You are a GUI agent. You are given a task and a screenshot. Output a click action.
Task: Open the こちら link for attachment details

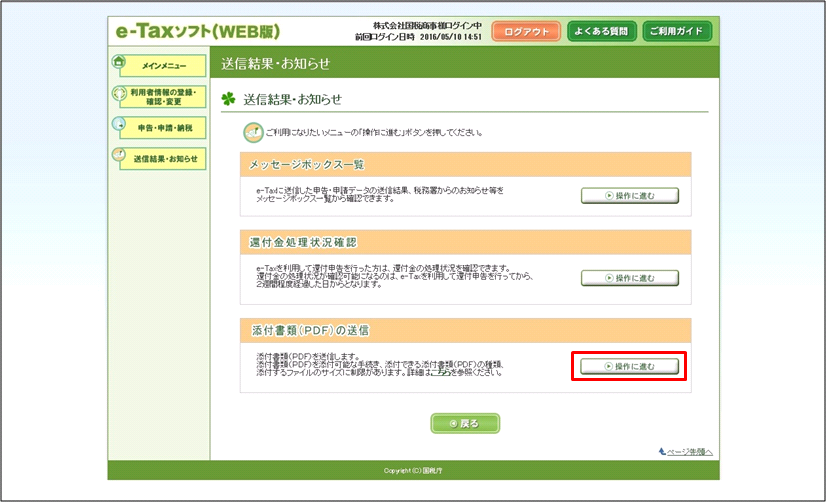click(441, 372)
